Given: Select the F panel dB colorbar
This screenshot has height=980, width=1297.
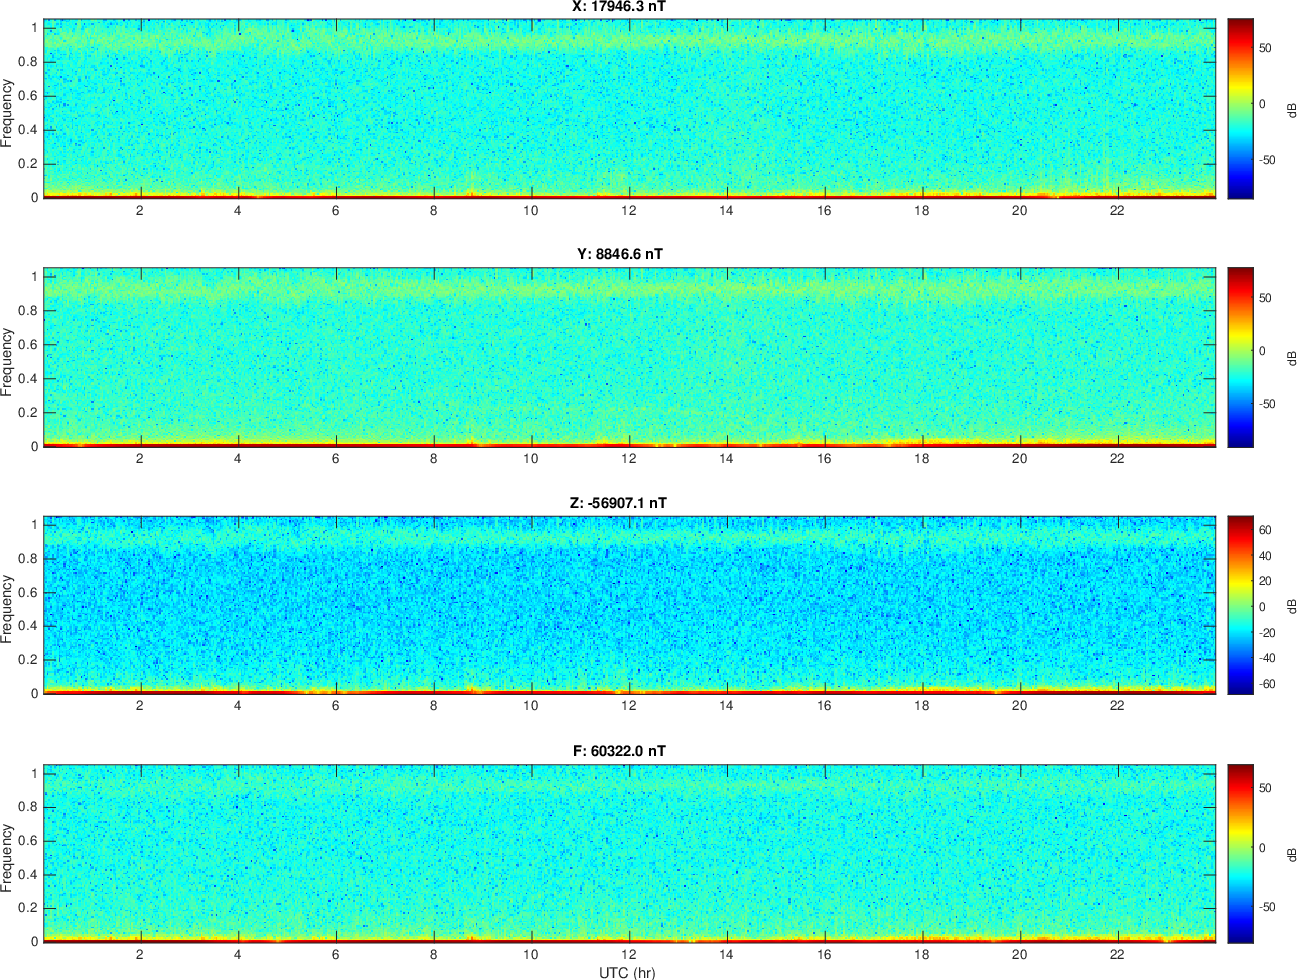Looking at the screenshot, I should click(1240, 853).
